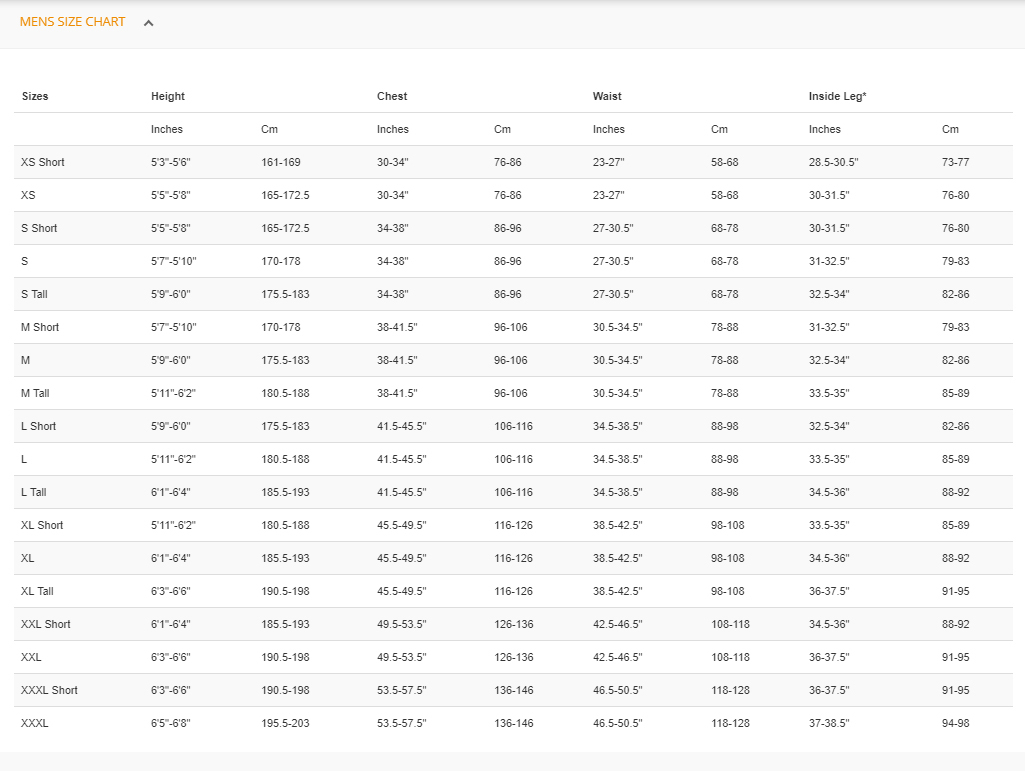The height and width of the screenshot is (771, 1025).
Task: Click the upward chevron next to chart title
Action: [x=148, y=22]
